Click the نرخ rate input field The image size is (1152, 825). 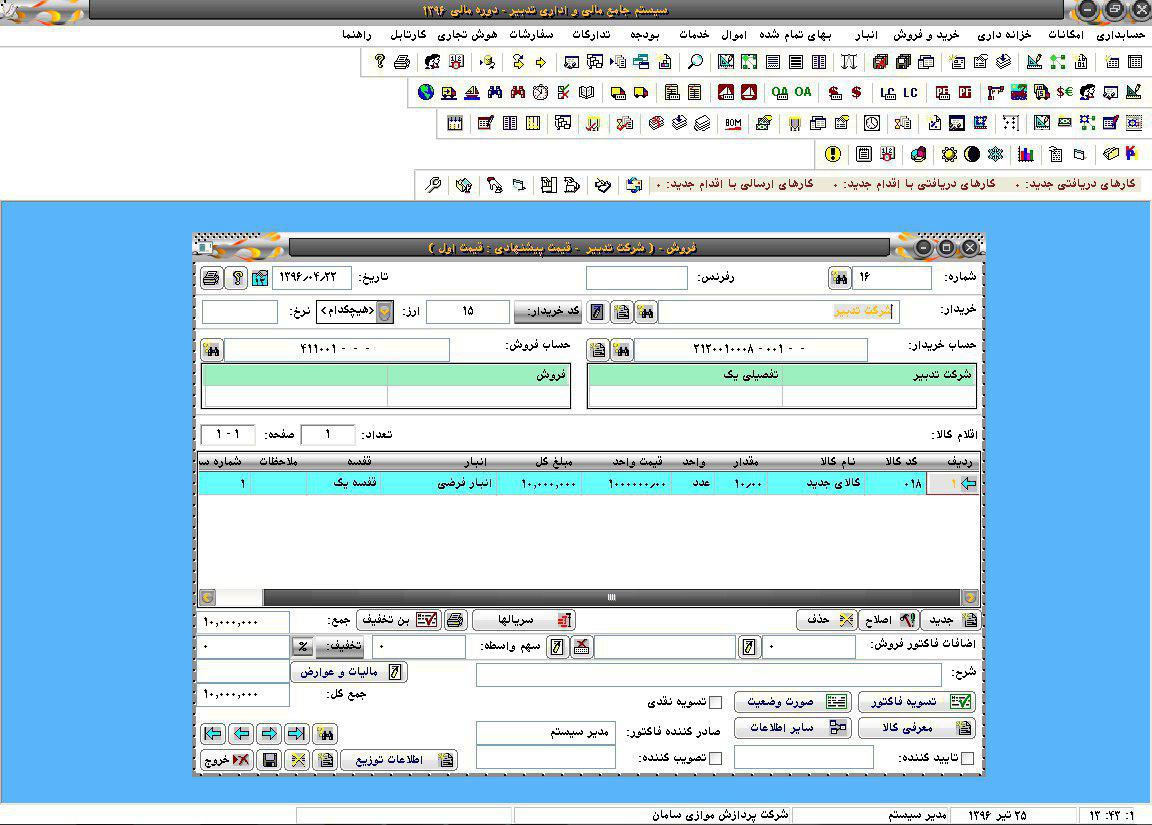240,311
